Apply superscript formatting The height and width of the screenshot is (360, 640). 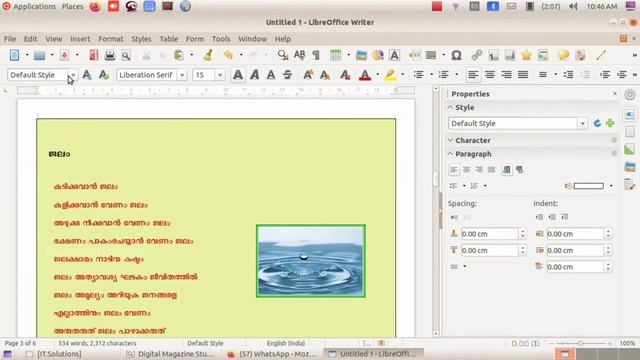point(308,75)
